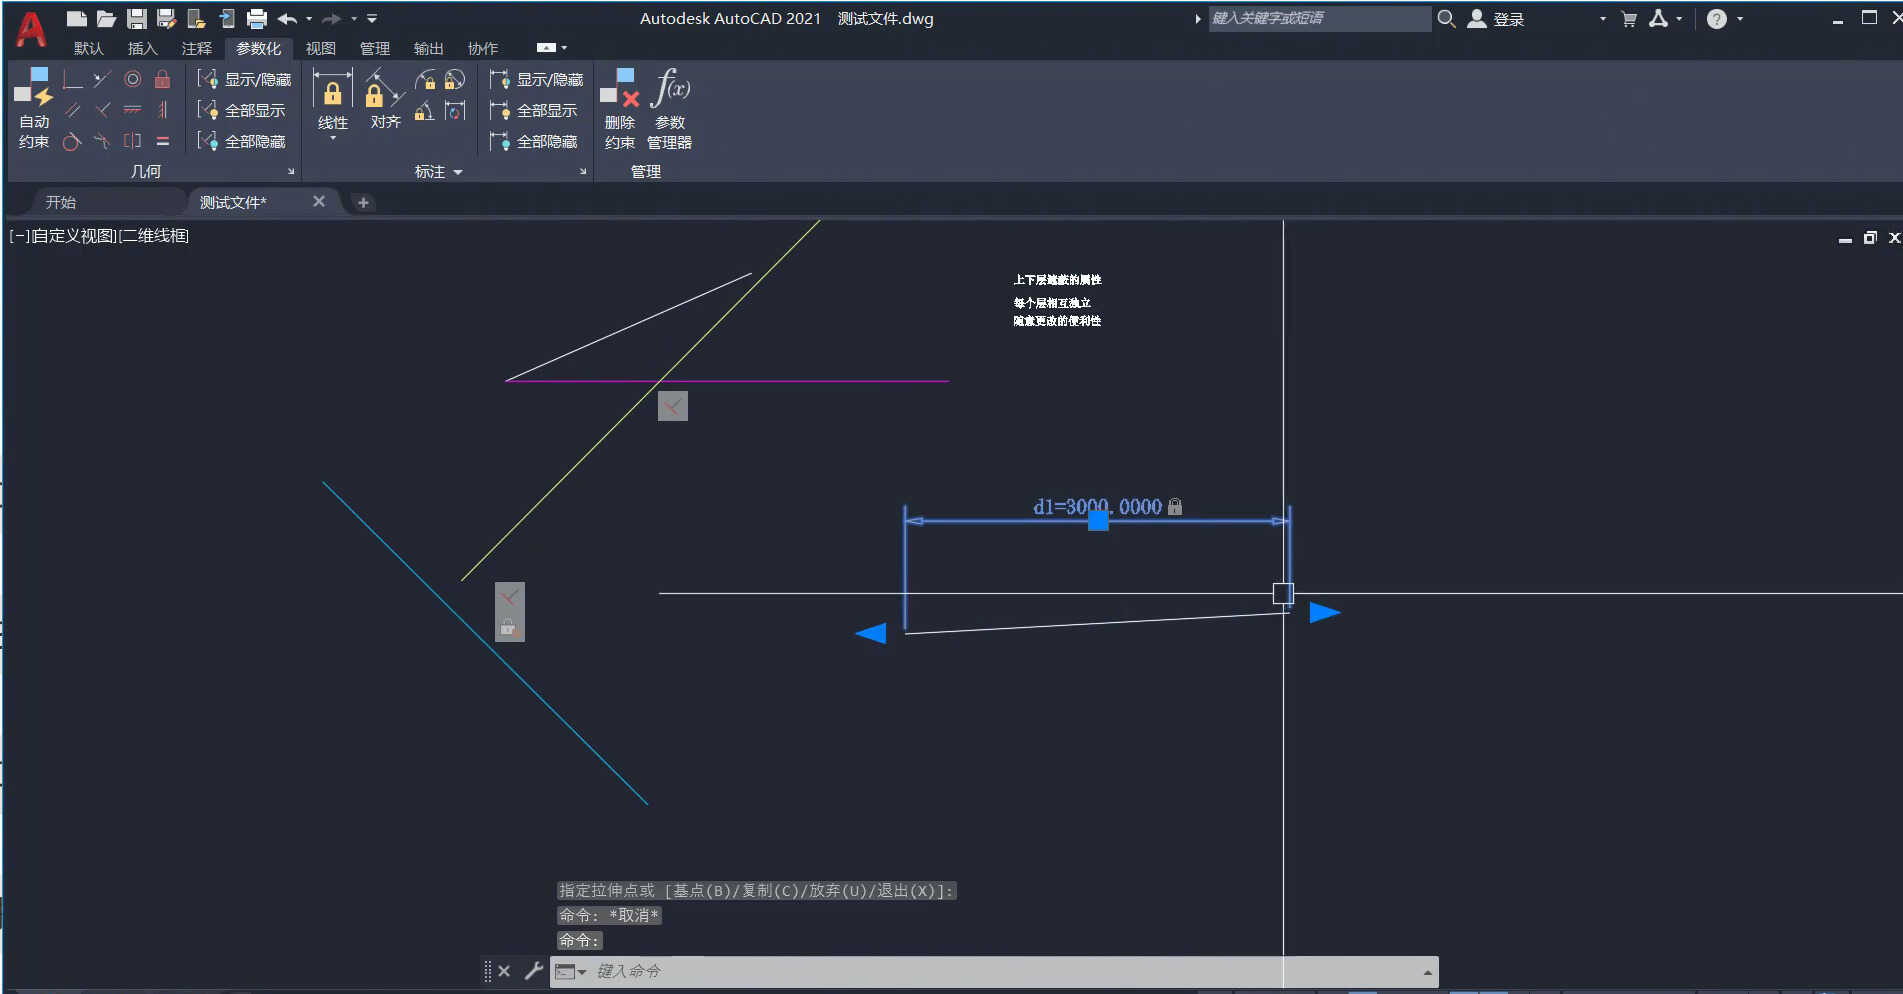Image resolution: width=1903 pixels, height=994 pixels.
Task: Switch to the 注释 ribbon tab
Action: (x=196, y=48)
